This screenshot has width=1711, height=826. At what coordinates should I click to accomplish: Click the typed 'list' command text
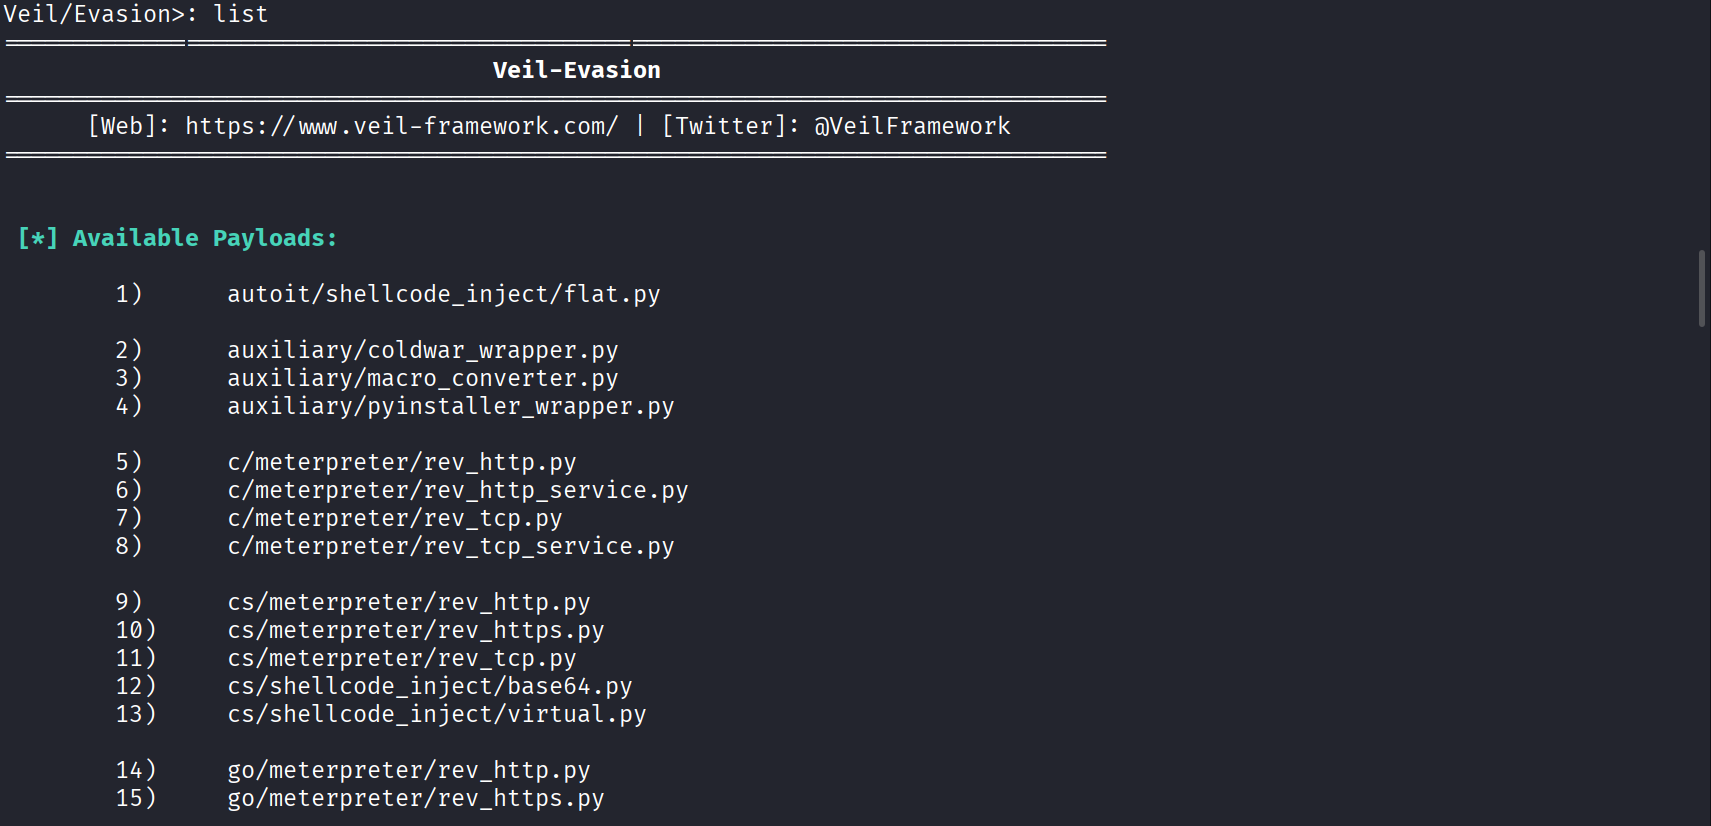coord(240,14)
